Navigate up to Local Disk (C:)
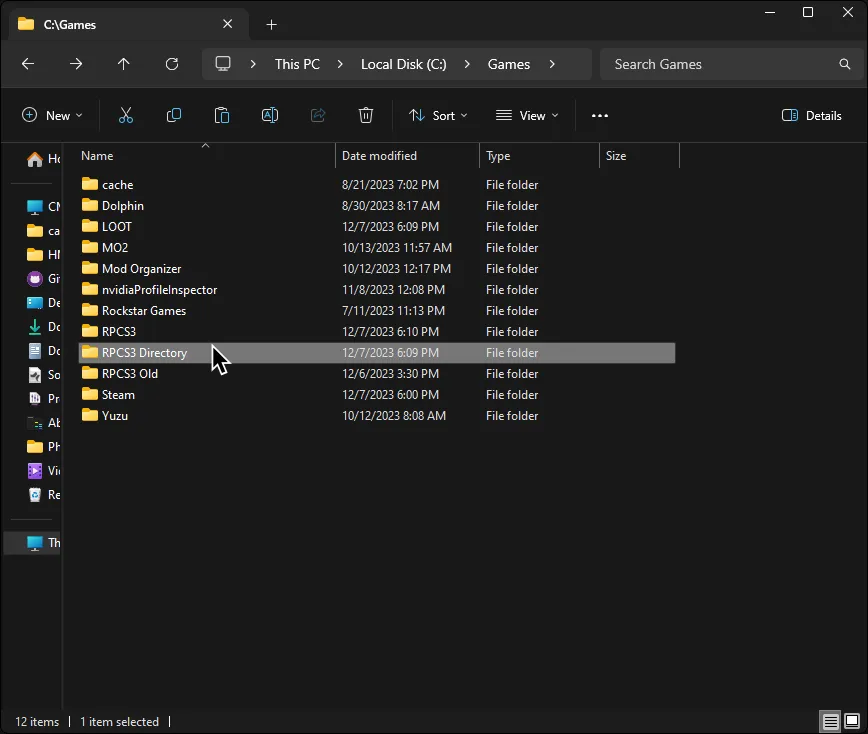The image size is (868, 734). pyautogui.click(x=123, y=64)
